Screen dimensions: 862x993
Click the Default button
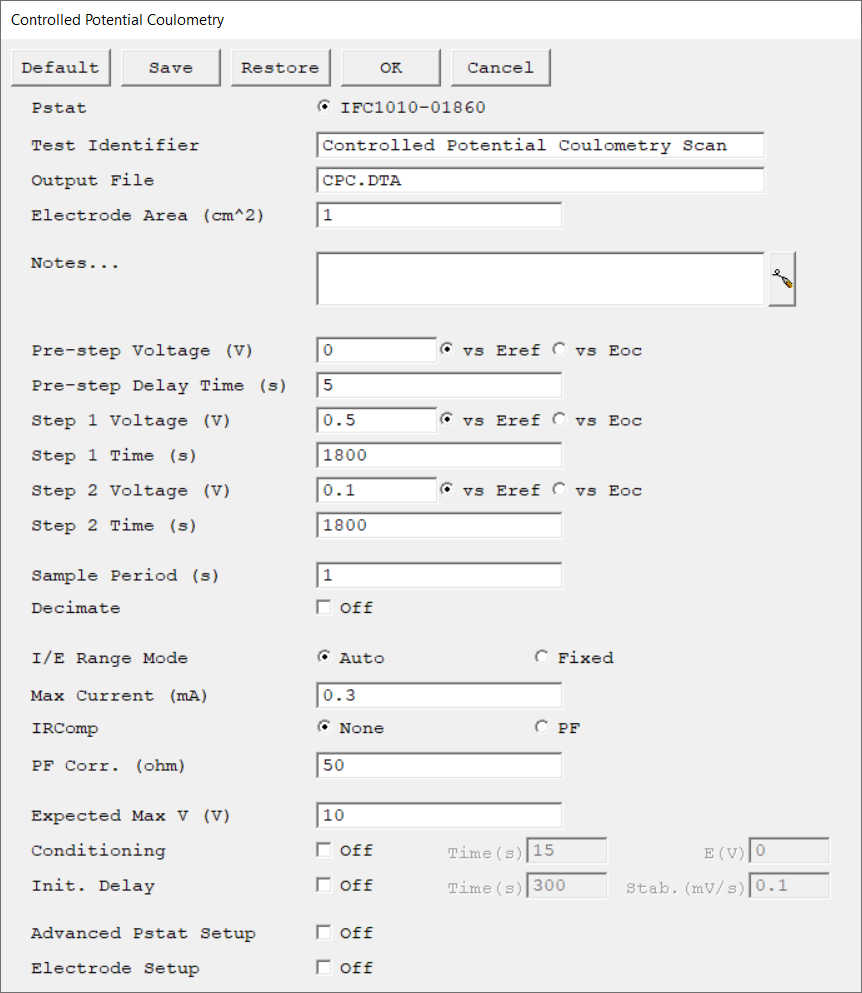click(61, 68)
